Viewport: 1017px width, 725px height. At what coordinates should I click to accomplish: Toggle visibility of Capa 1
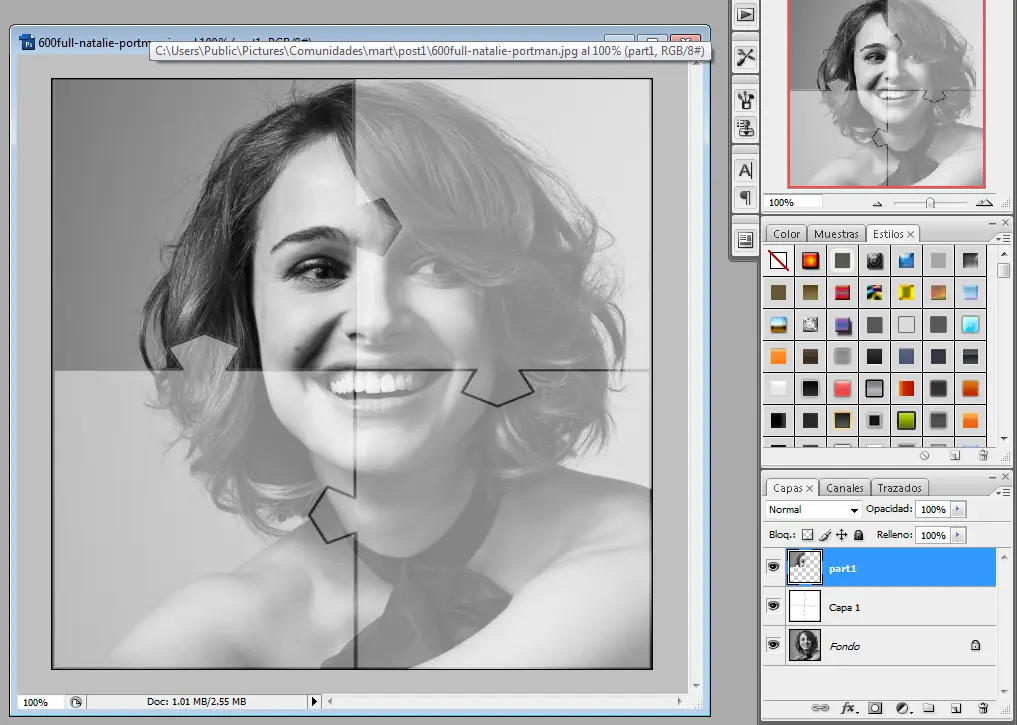[773, 605]
